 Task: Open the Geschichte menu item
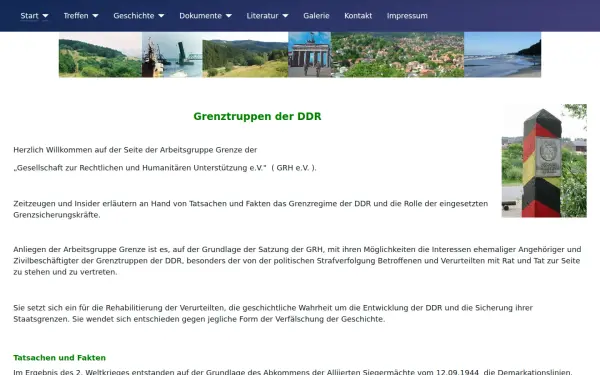[x=134, y=16]
